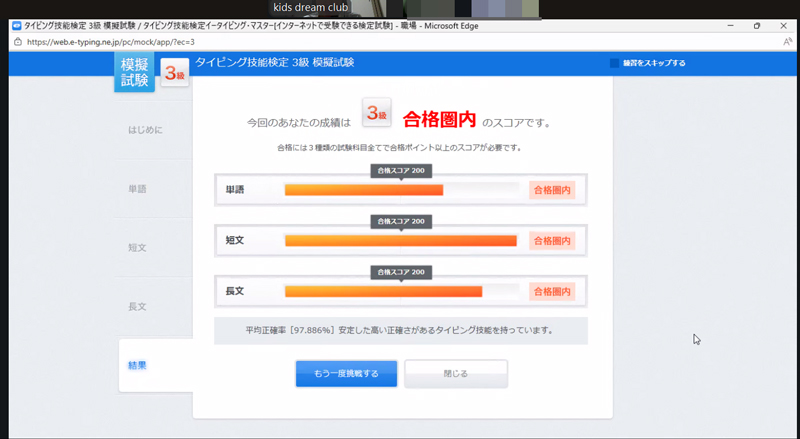Click the 単語 row label in results
Screen dimensions: 800x439
235,190
